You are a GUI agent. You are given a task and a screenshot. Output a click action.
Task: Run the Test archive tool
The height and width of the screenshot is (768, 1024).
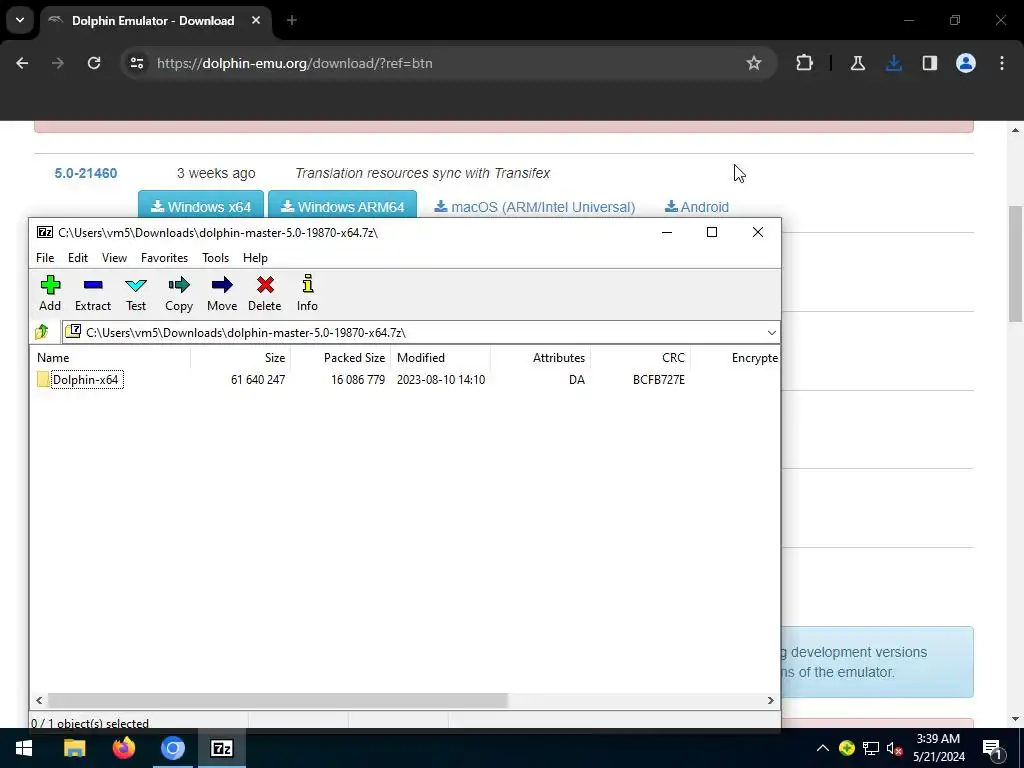[136, 293]
